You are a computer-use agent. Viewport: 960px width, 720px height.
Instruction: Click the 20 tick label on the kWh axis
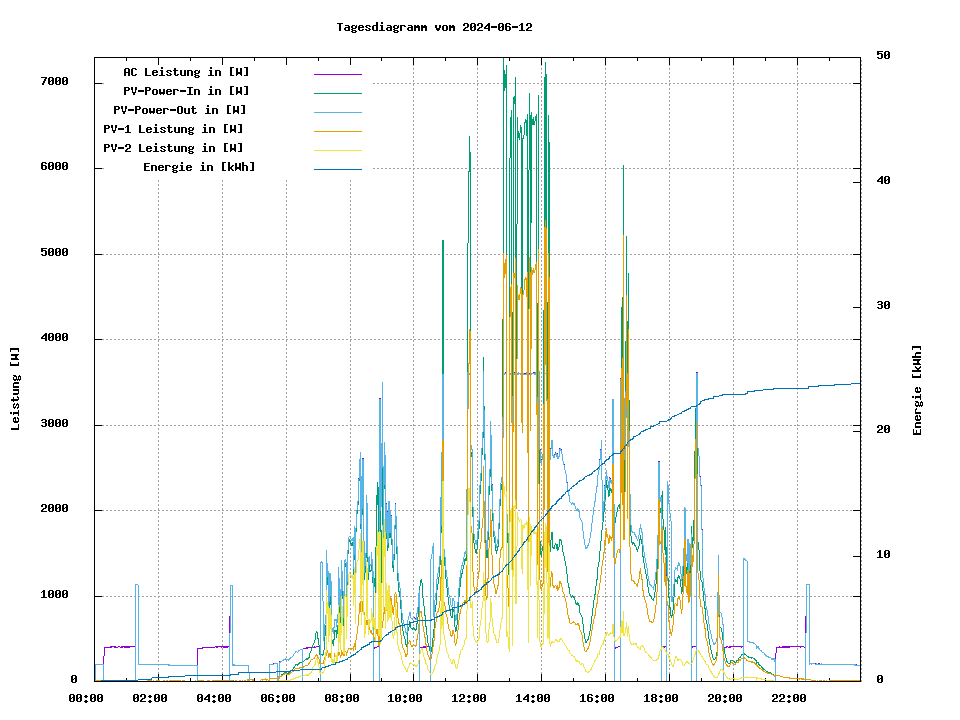coord(883,430)
